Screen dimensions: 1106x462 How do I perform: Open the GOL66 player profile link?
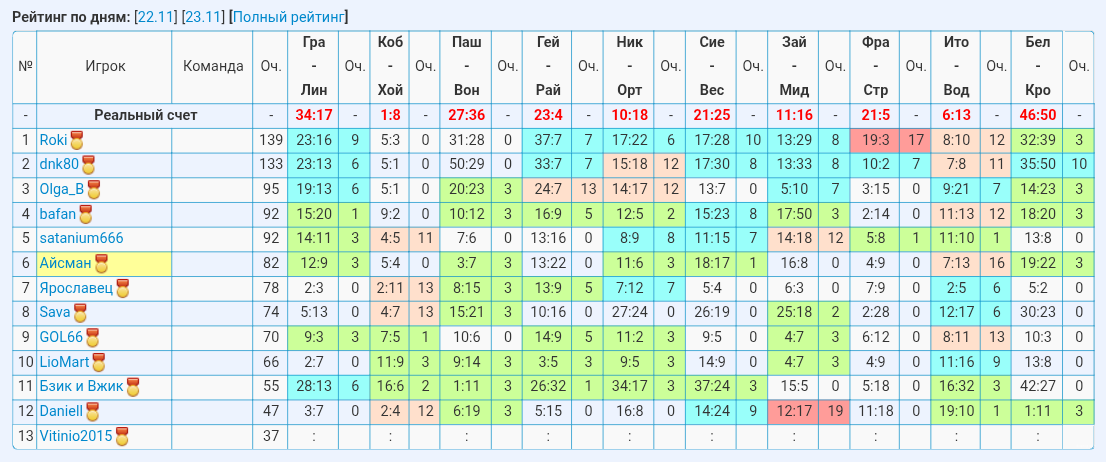(x=61, y=337)
